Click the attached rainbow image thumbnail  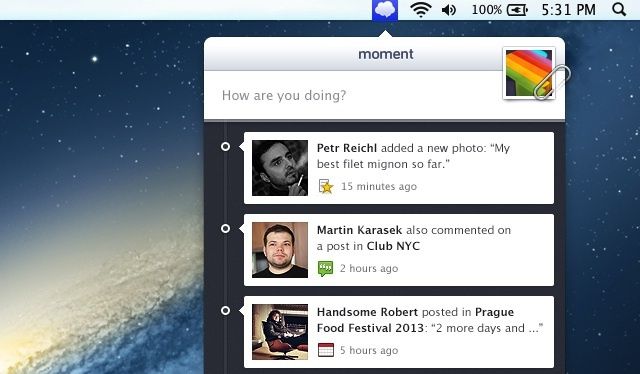tap(529, 73)
